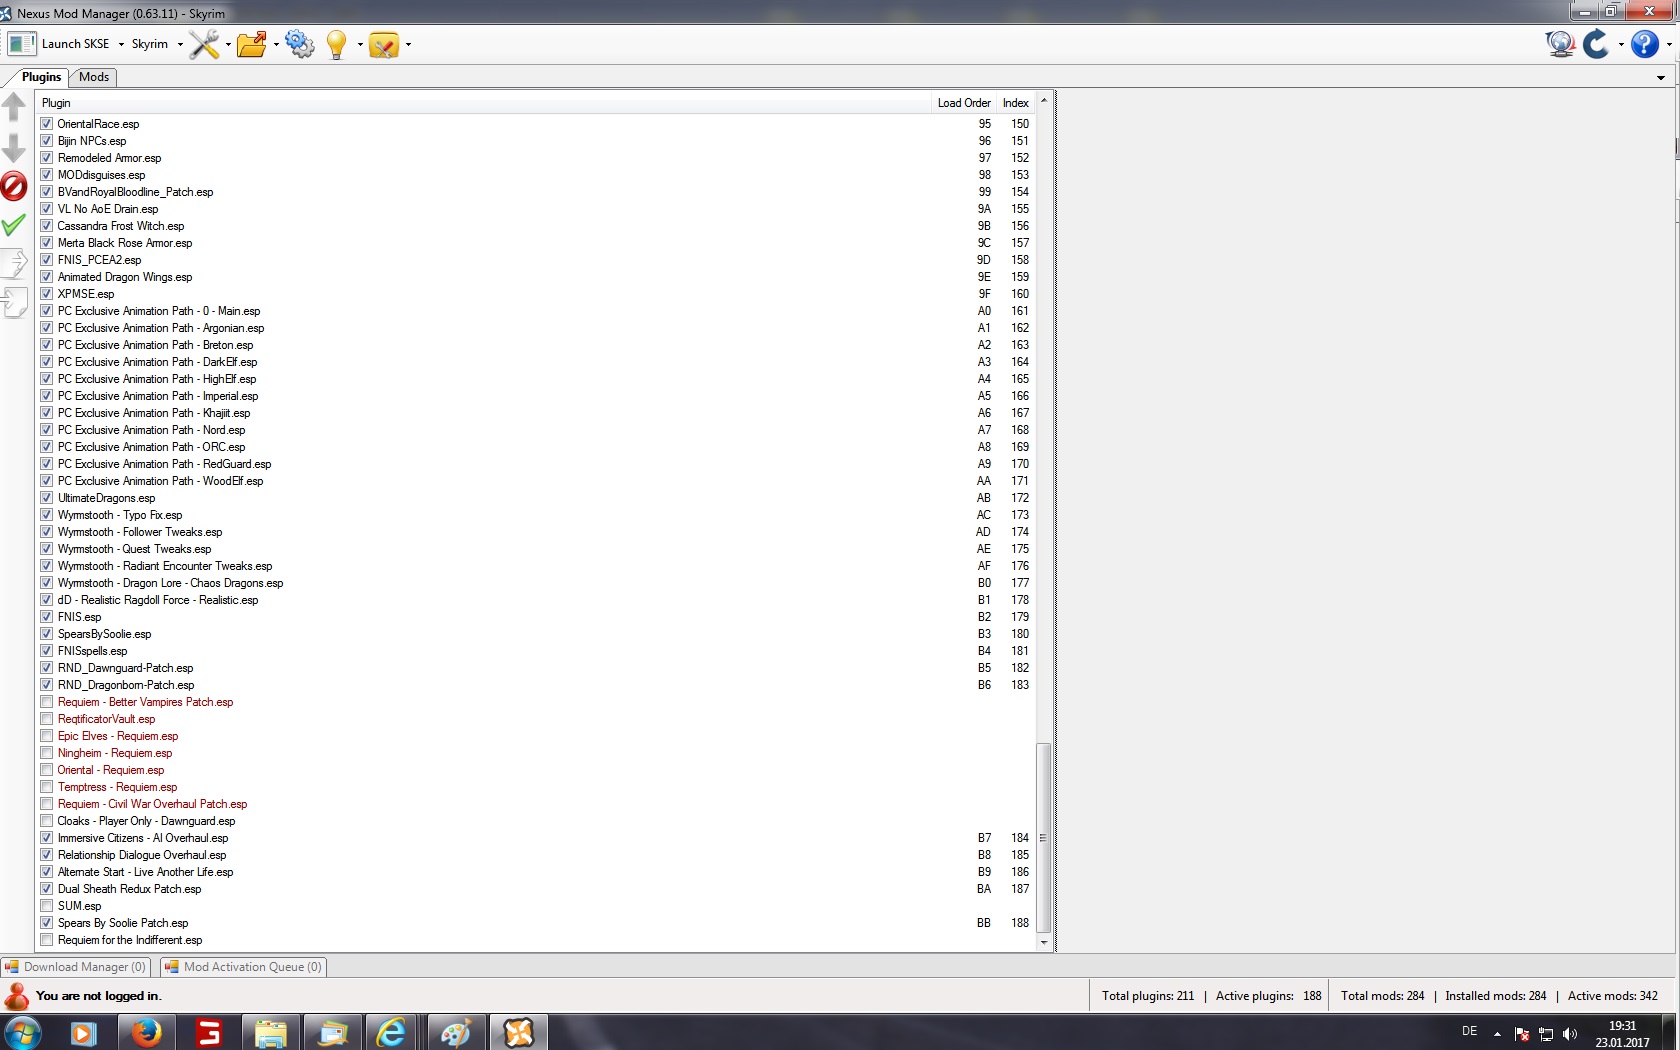The width and height of the screenshot is (1680, 1050).
Task: Open the Mod Activation Queue (0) tab
Action: tap(244, 967)
